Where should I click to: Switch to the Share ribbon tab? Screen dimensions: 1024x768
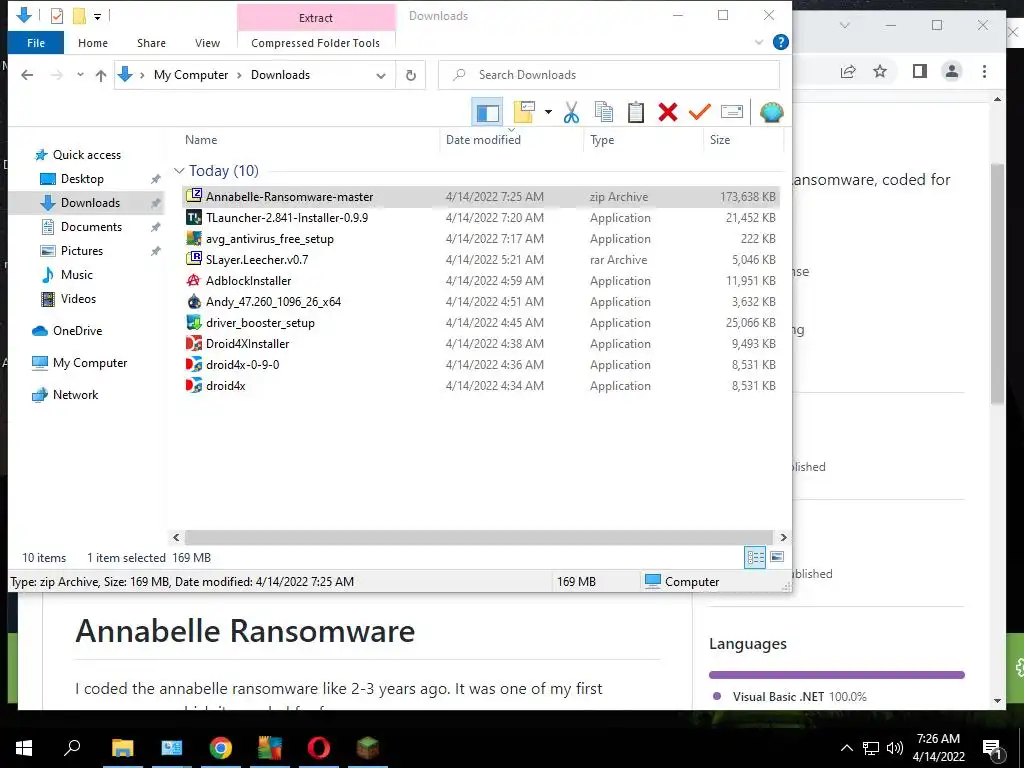(151, 43)
